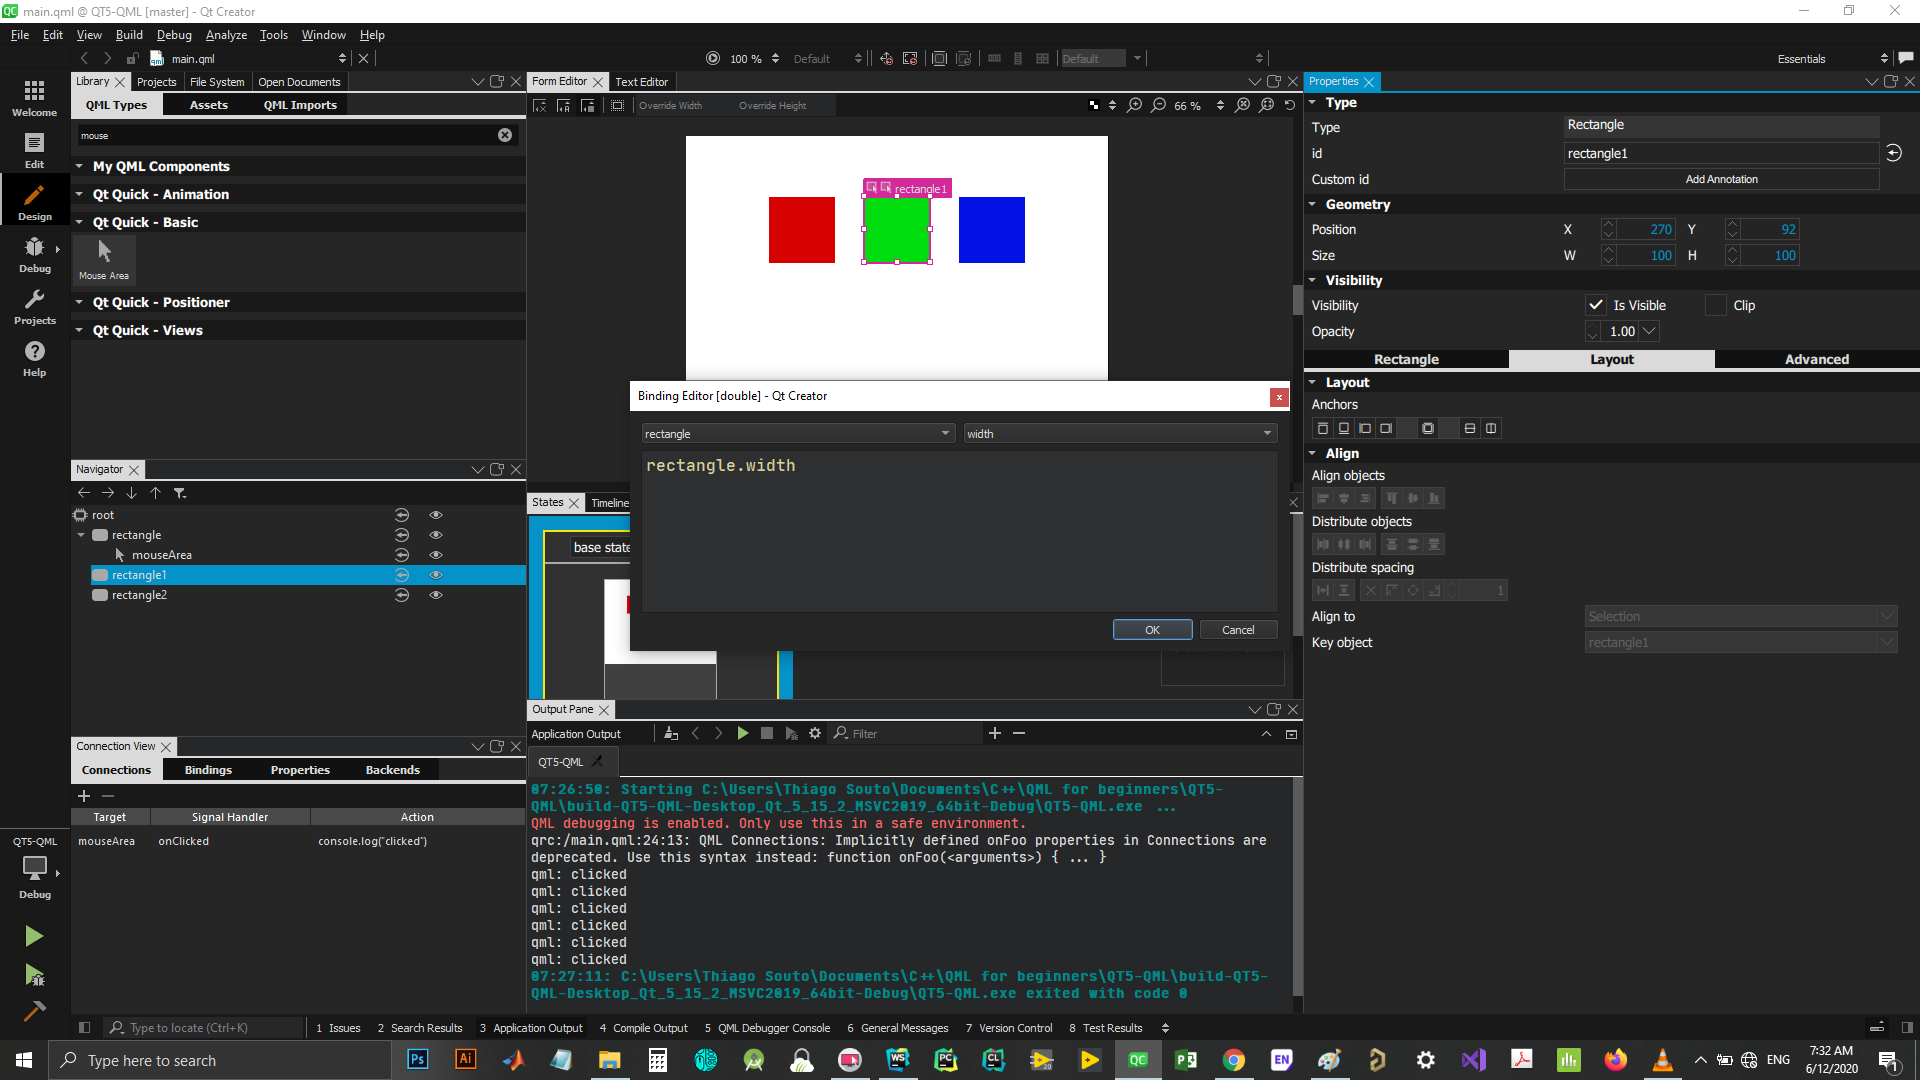The width and height of the screenshot is (1920, 1080).
Task: Start debugging the project
Action: pos(34,975)
